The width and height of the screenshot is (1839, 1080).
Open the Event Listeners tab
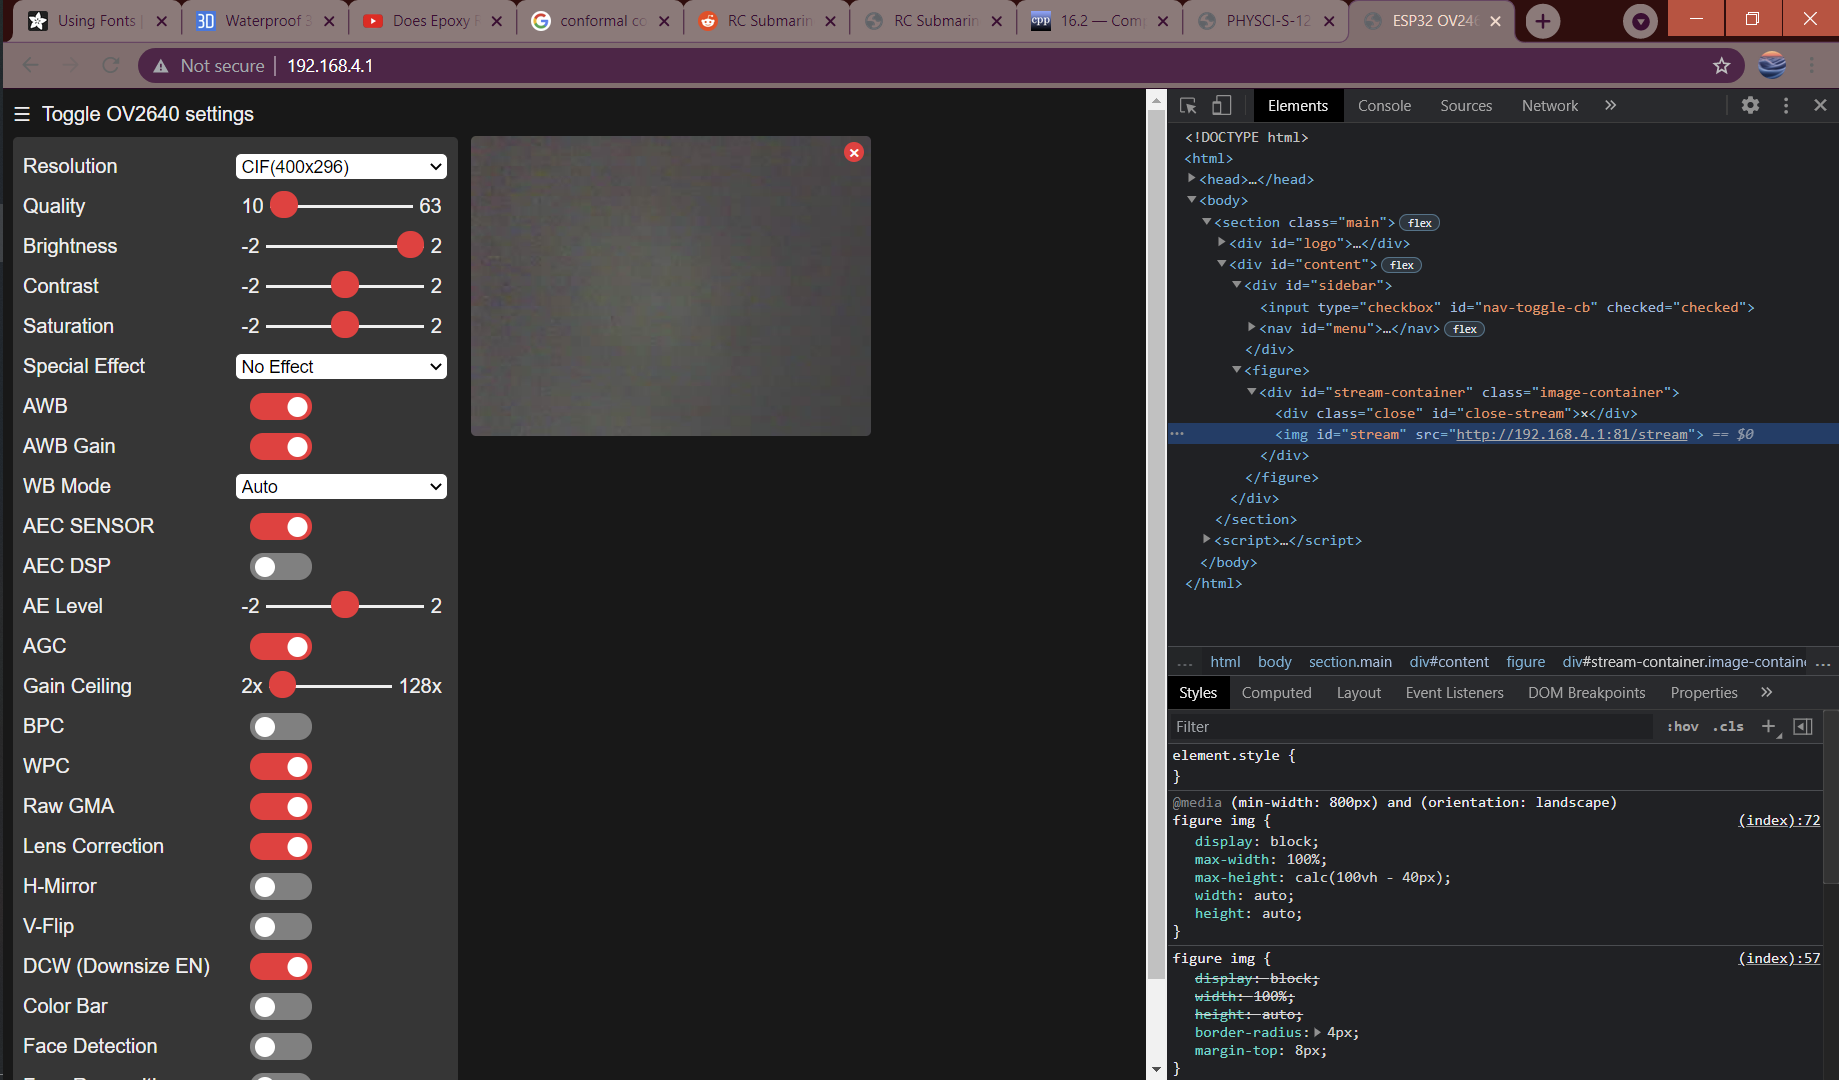(x=1454, y=692)
